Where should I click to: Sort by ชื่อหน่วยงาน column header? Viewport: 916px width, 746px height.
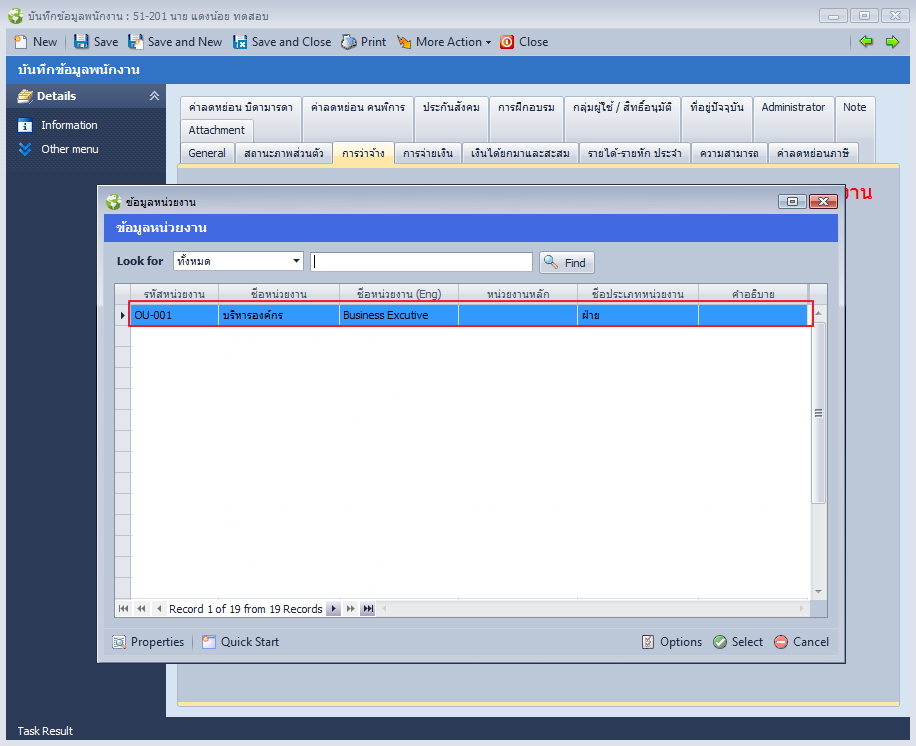pyautogui.click(x=279, y=294)
